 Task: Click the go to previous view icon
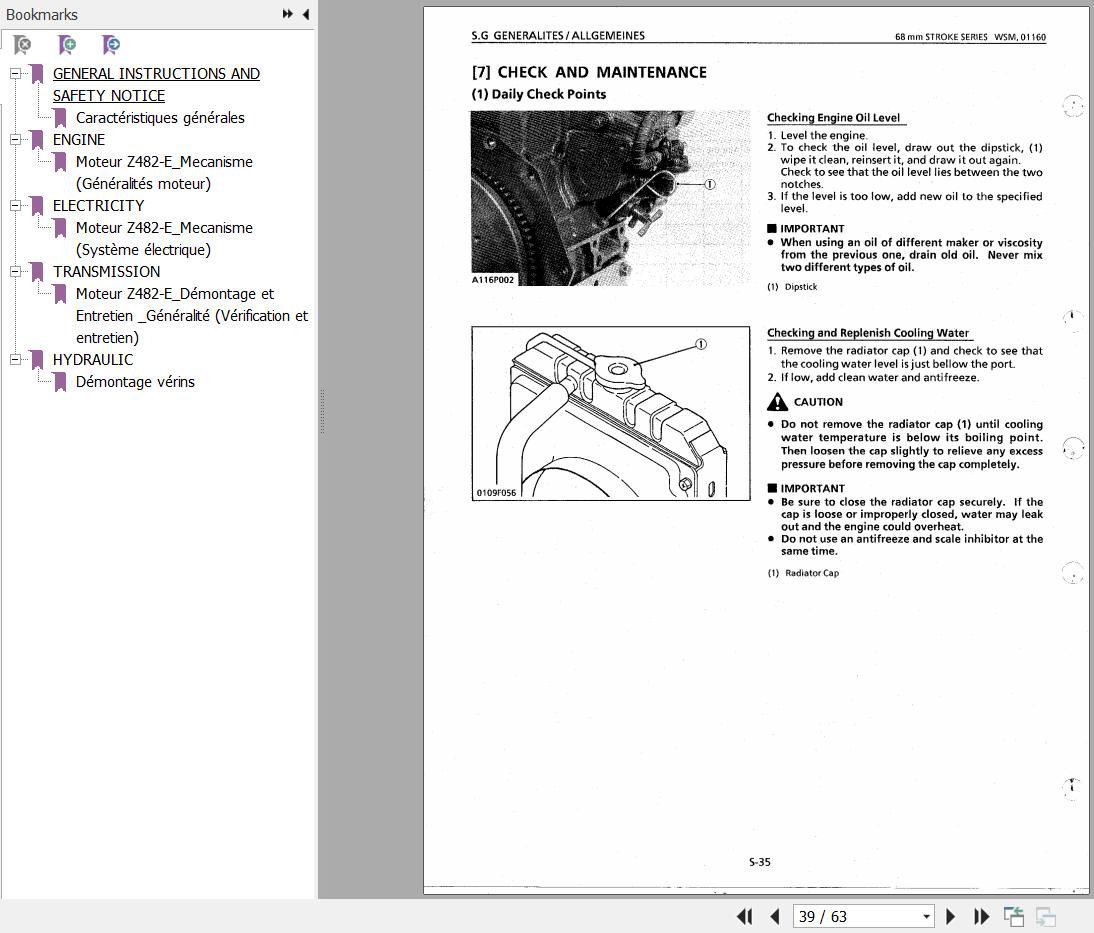(x=1014, y=916)
